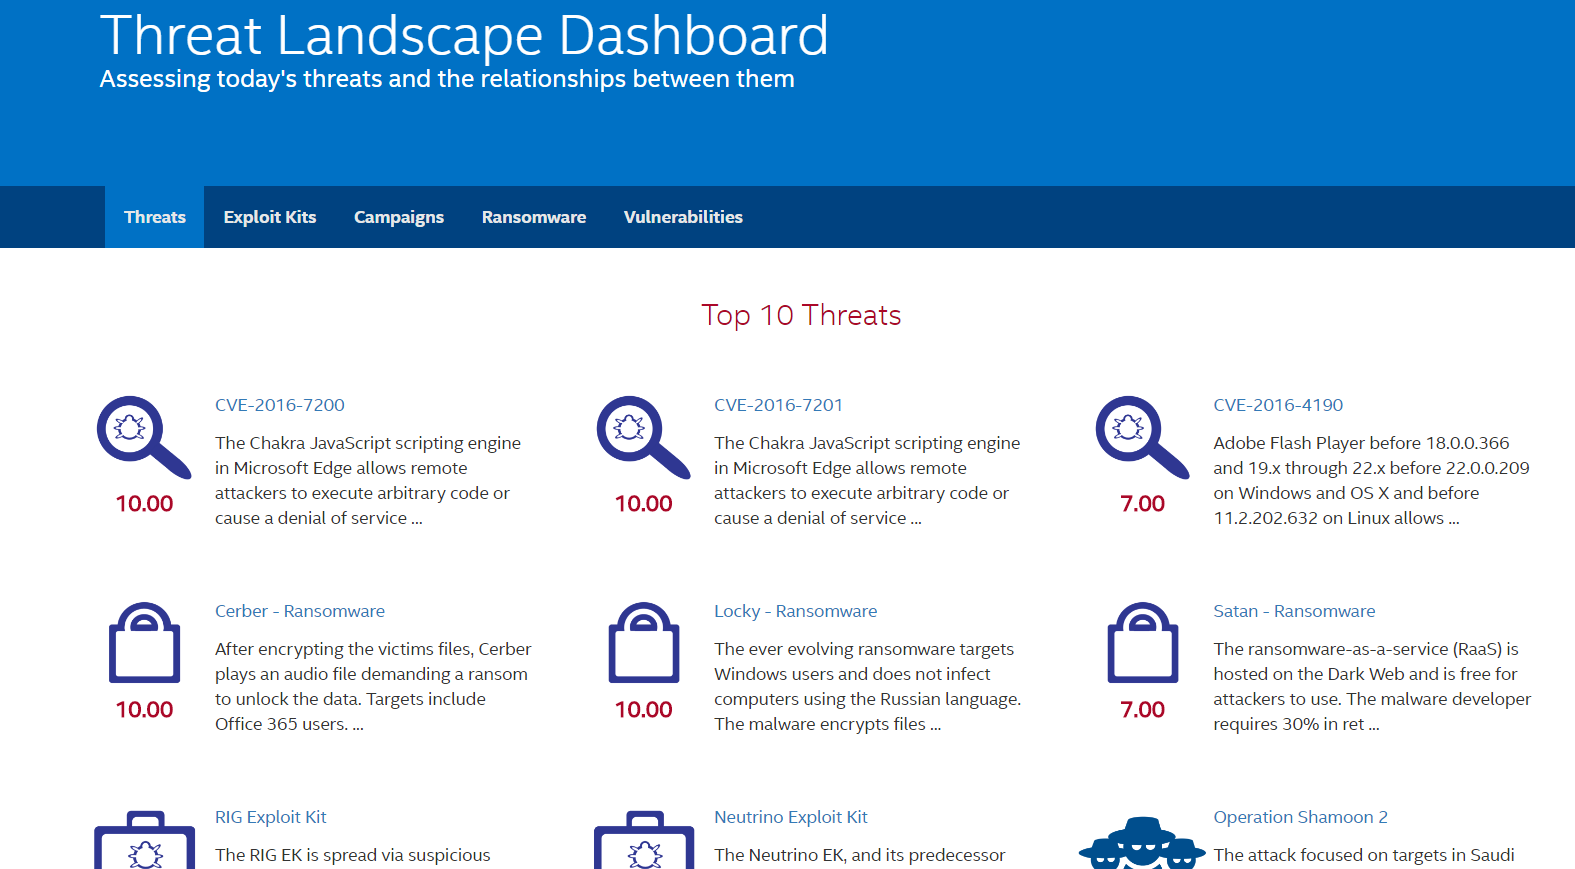Click the Locky ransomware padlock icon
1575x869 pixels.
pos(643,643)
